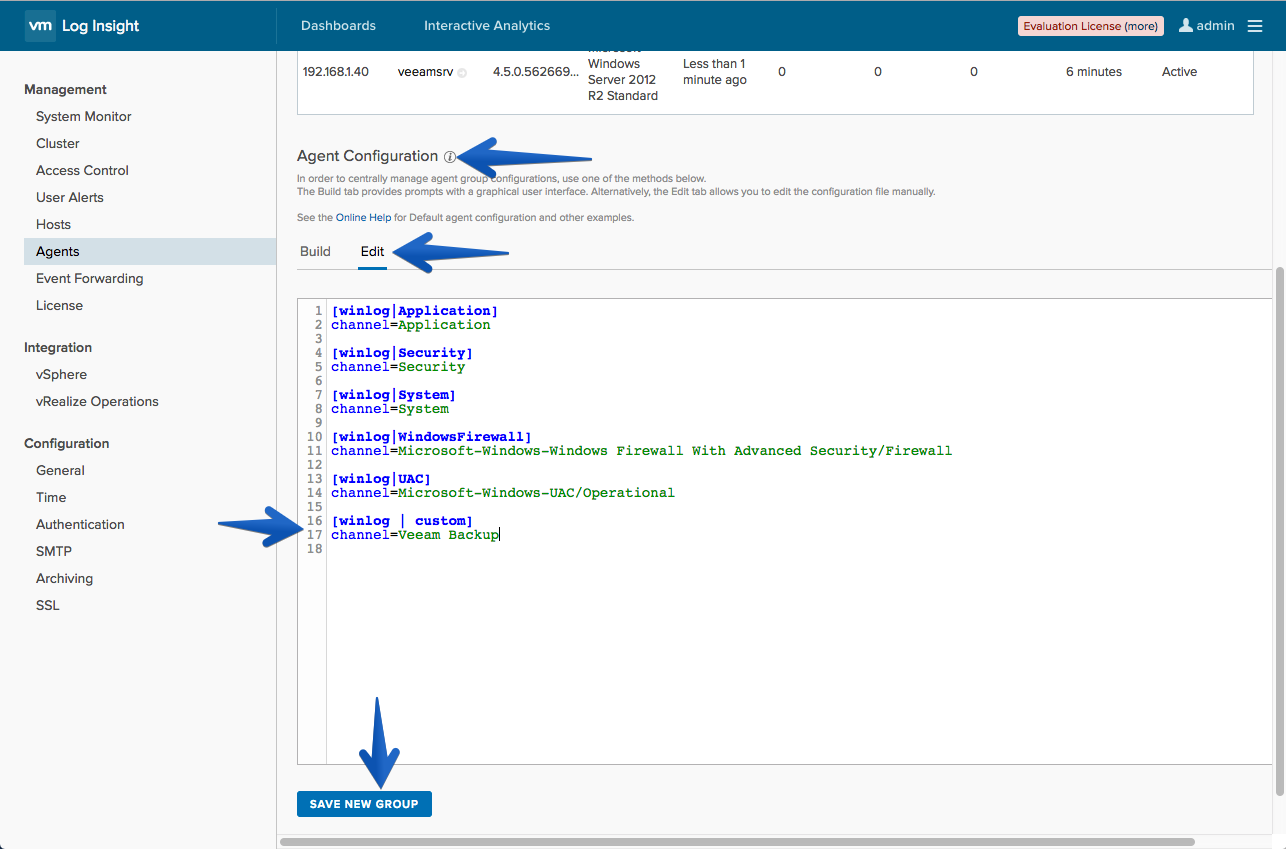Screen dimensions: 1286x849
Task: Click the [winlog|Application] line
Action: pos(414,311)
